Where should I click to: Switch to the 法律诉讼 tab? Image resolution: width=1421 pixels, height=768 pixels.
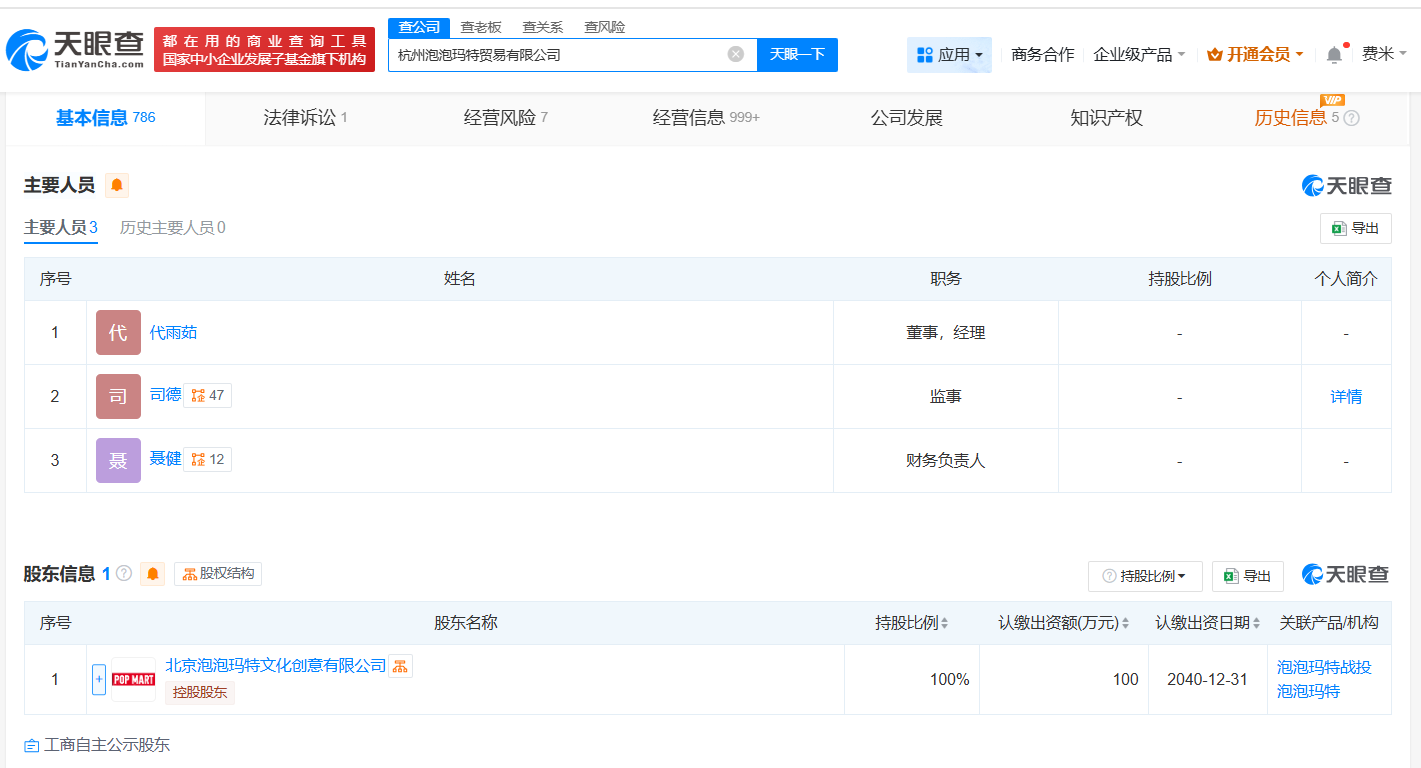coord(299,117)
